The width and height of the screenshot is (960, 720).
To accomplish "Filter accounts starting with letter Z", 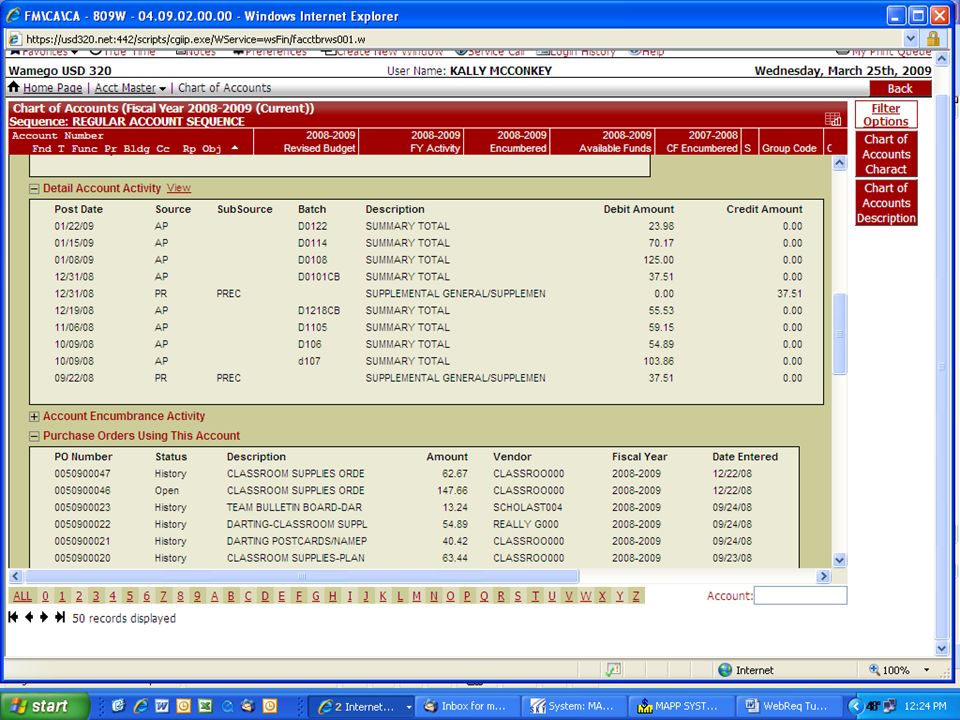I will 636,596.
